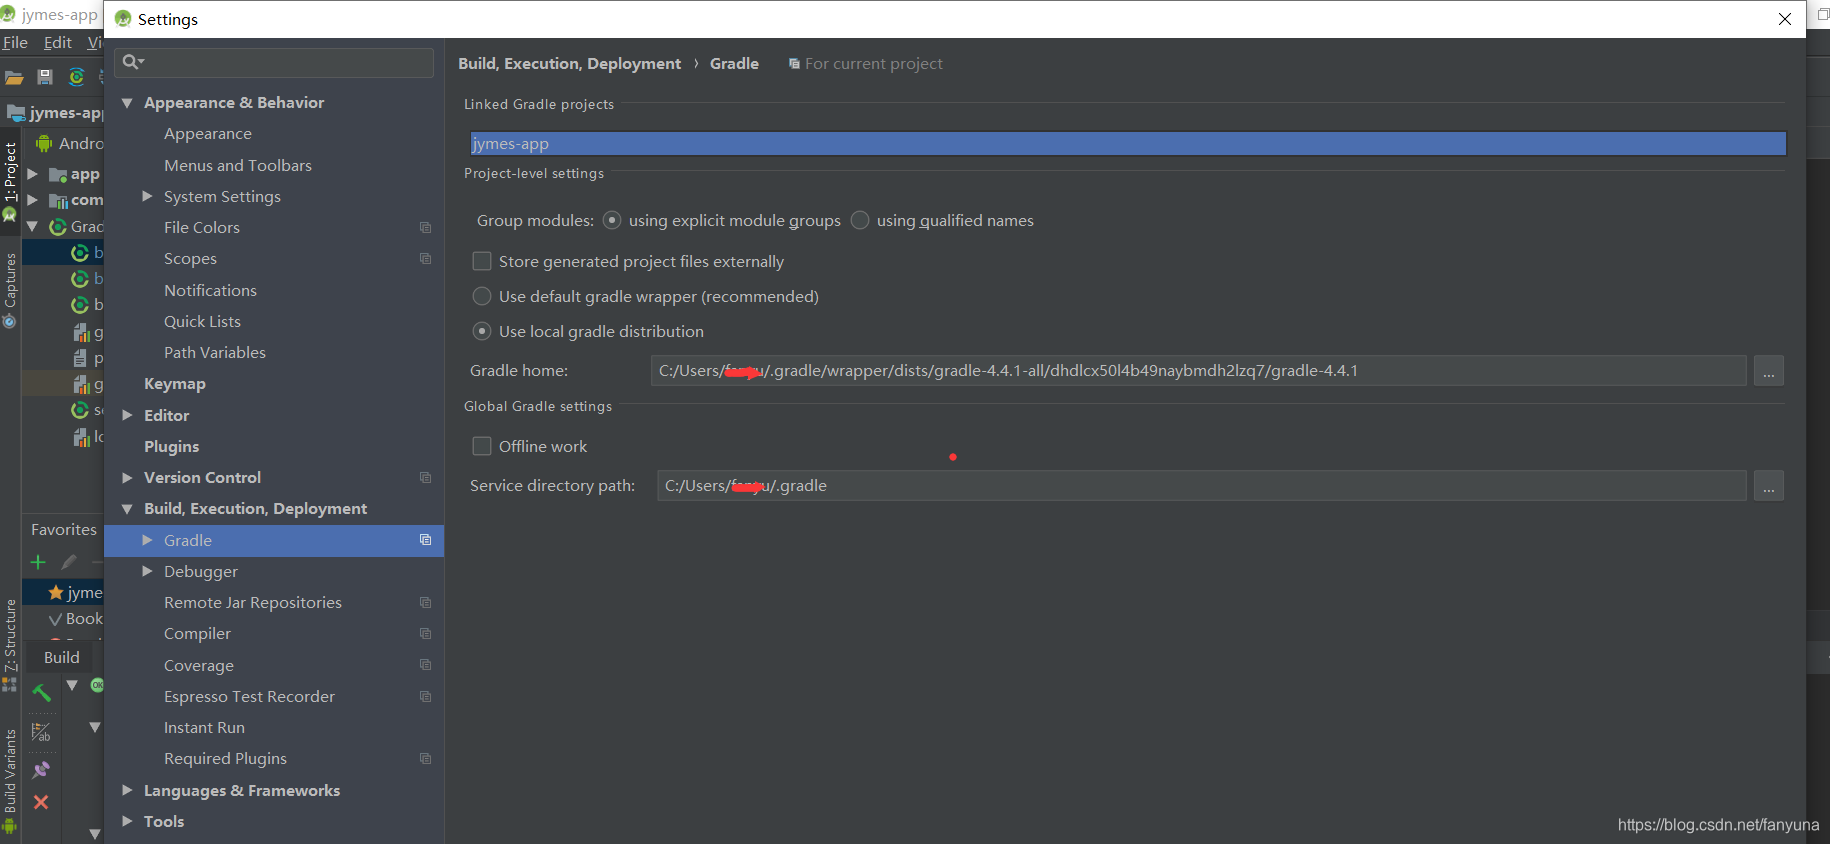Expand Languages & Frameworks section
1830x844 pixels.
(x=127, y=790)
